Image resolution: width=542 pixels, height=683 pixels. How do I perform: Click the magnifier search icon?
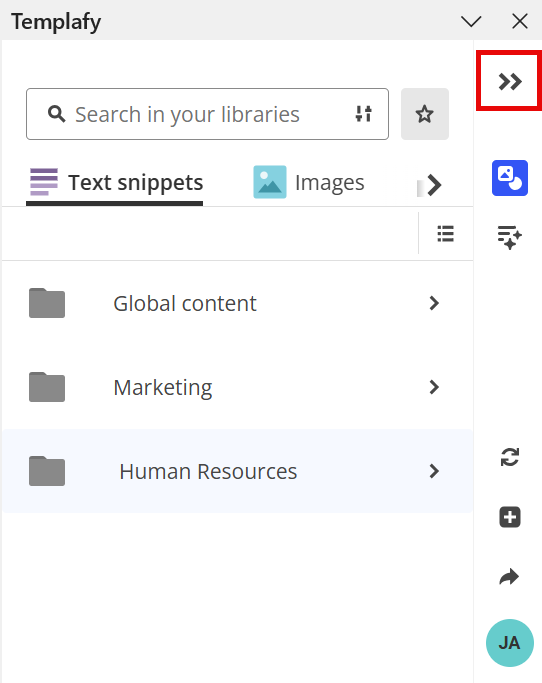[x=57, y=114]
